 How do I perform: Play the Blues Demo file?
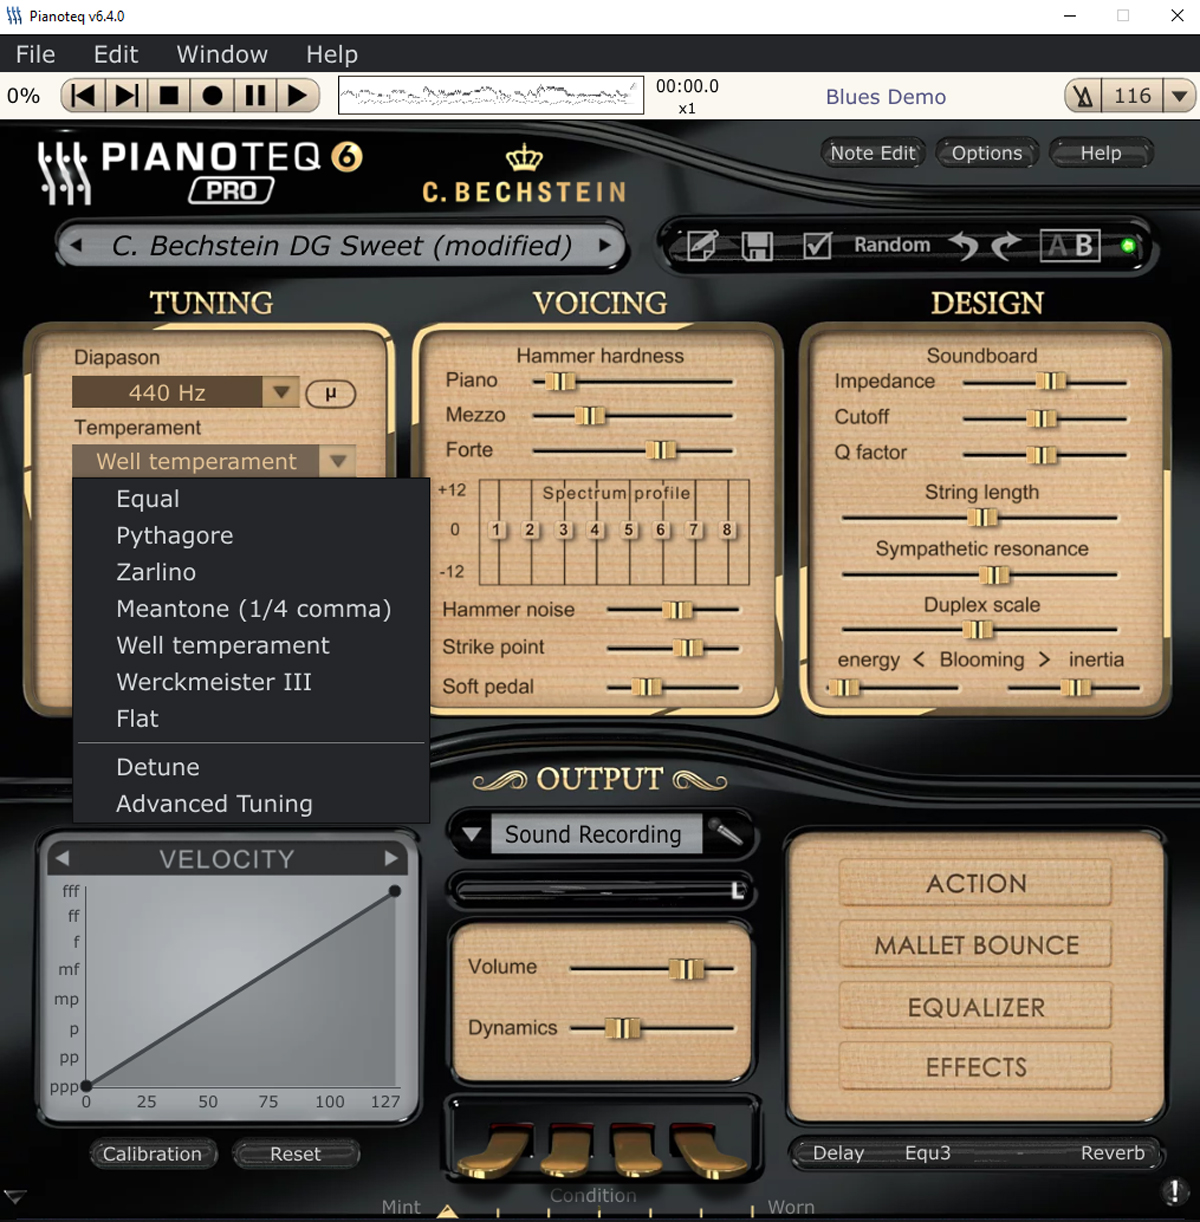tap(297, 96)
